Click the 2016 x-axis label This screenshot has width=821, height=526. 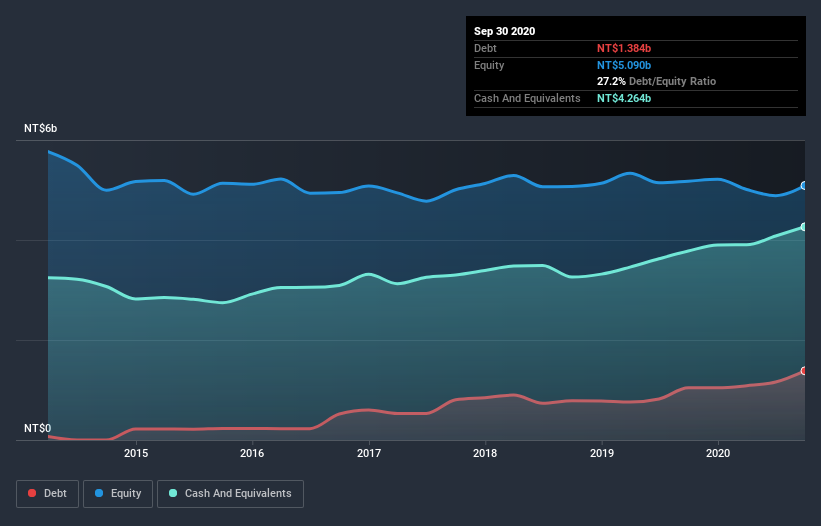click(252, 453)
